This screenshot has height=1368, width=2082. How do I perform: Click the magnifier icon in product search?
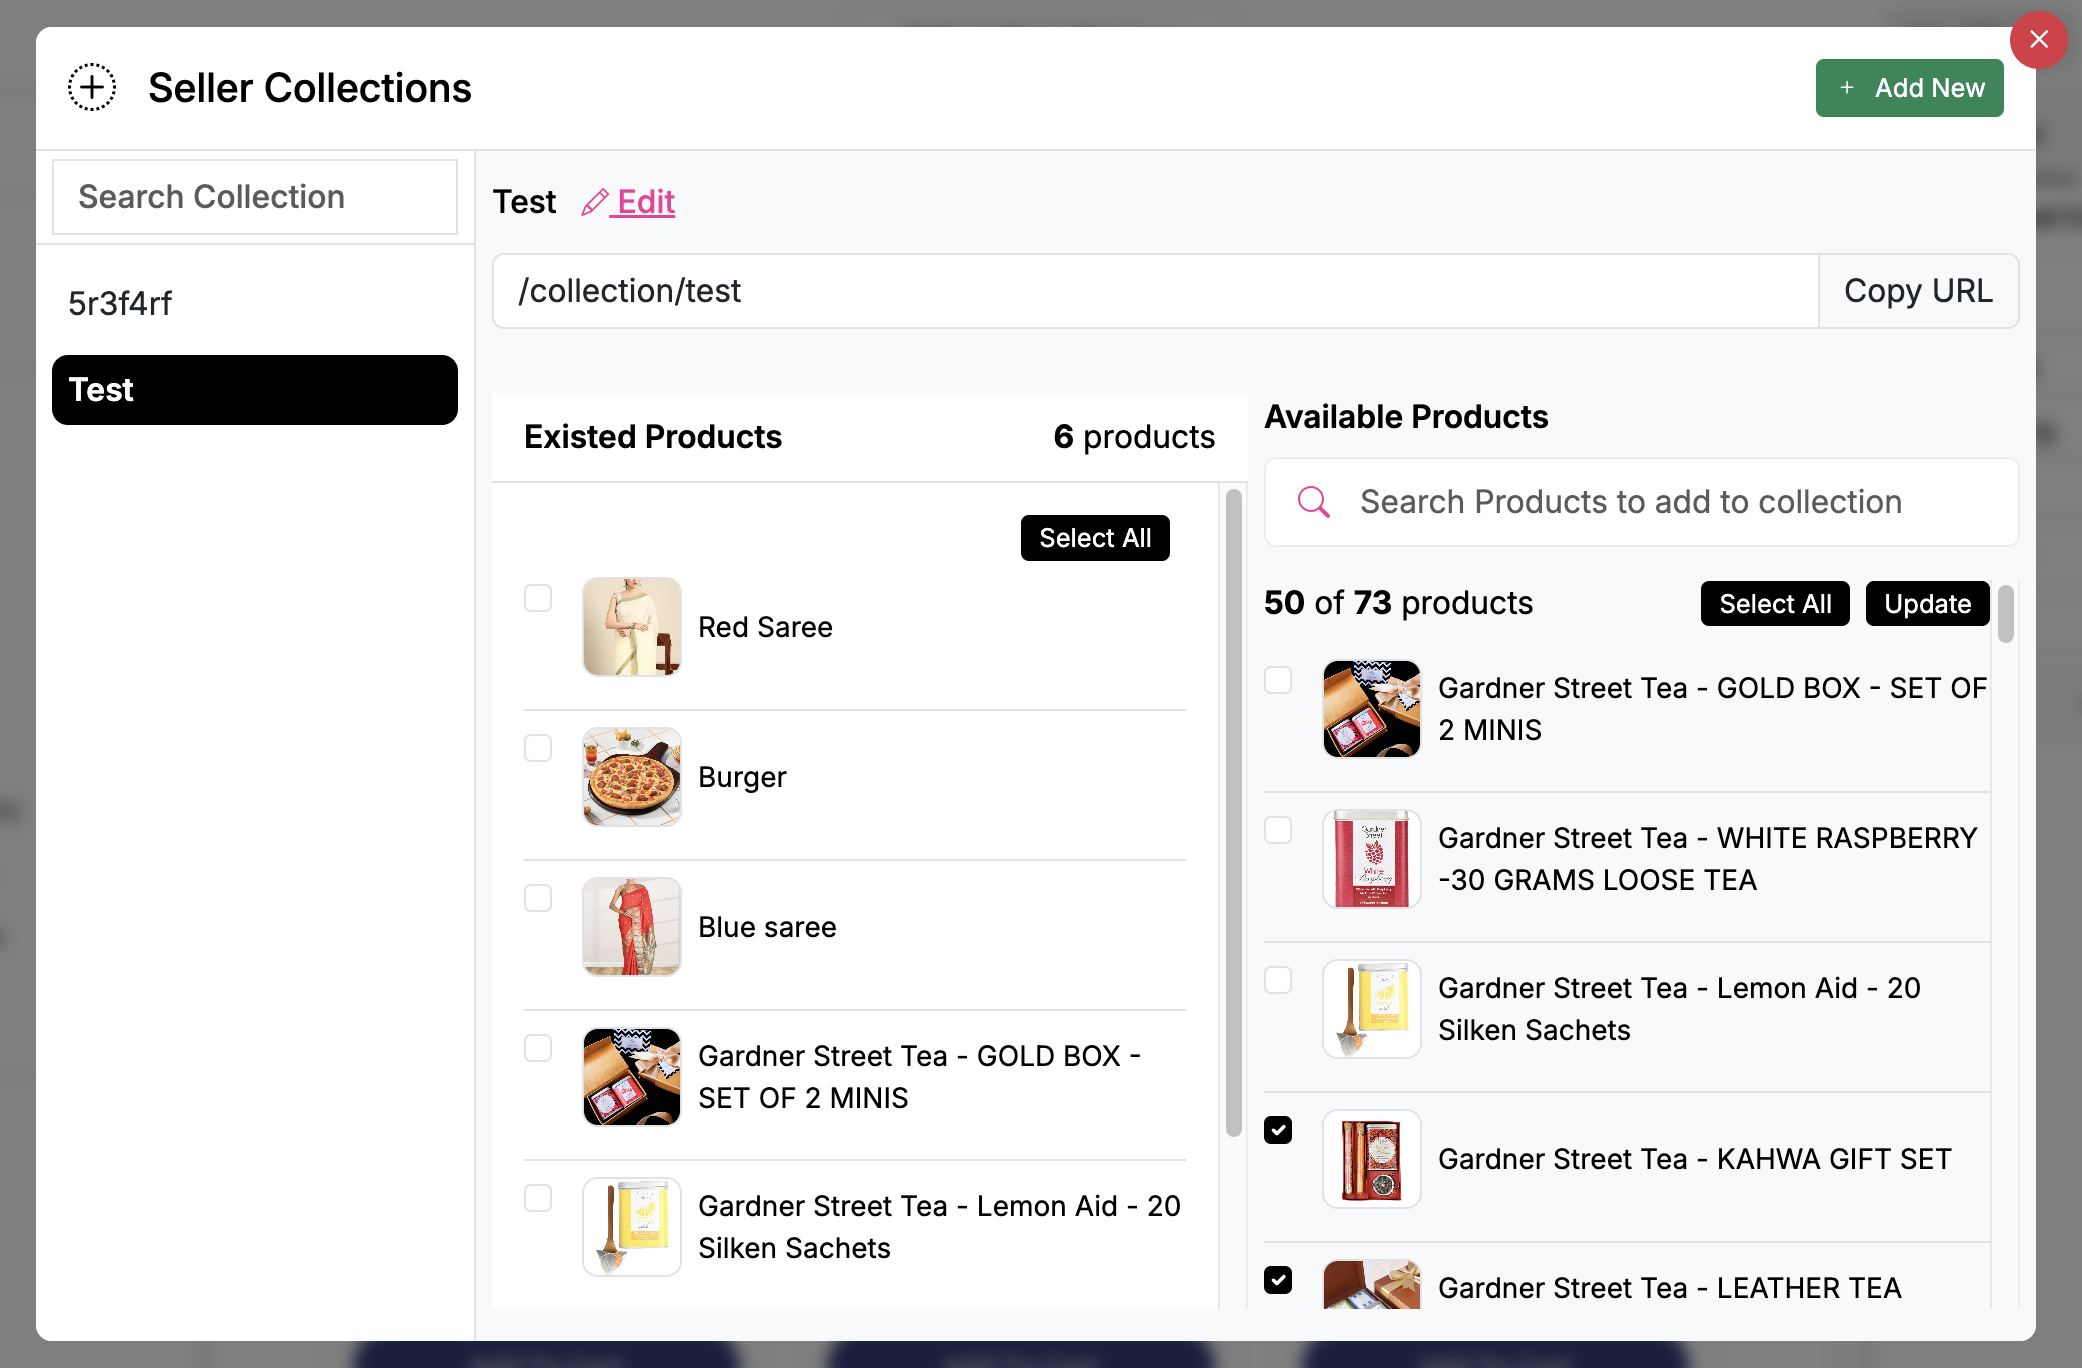tap(1313, 502)
